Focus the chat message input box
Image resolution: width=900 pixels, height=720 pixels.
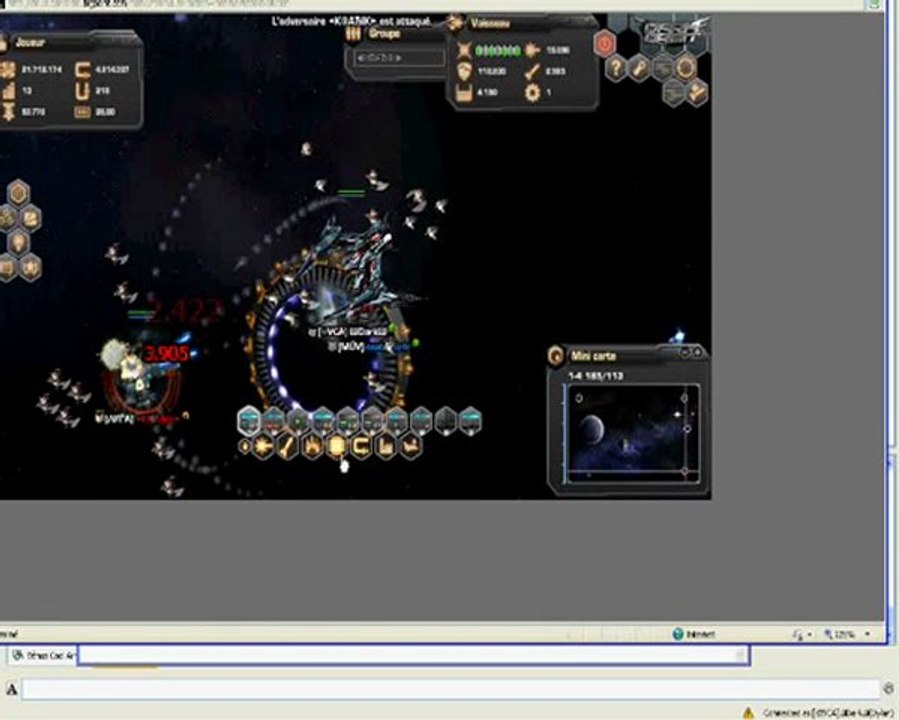[451, 689]
